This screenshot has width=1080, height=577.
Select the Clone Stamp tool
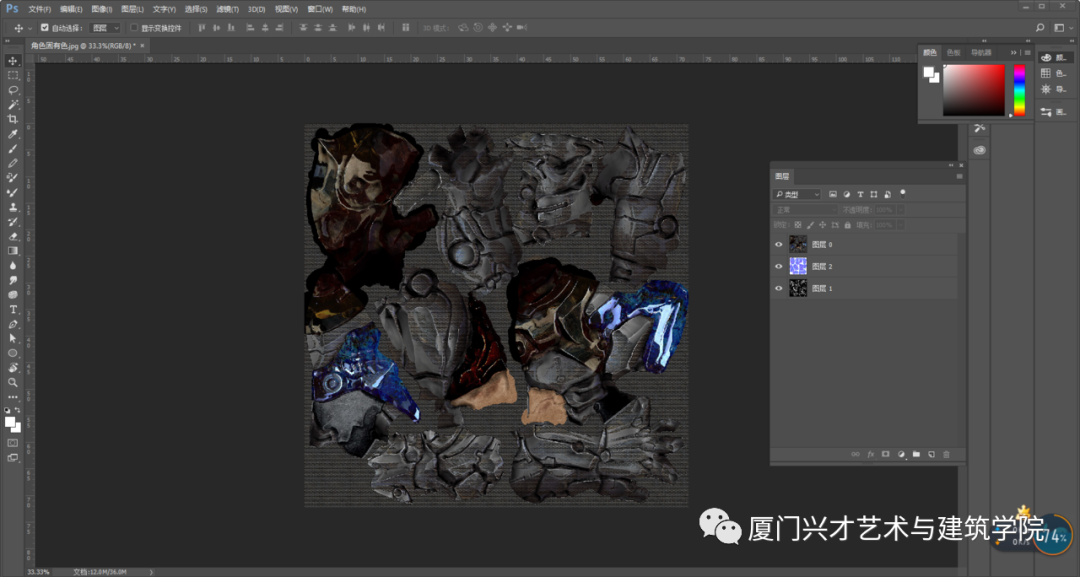[x=12, y=207]
